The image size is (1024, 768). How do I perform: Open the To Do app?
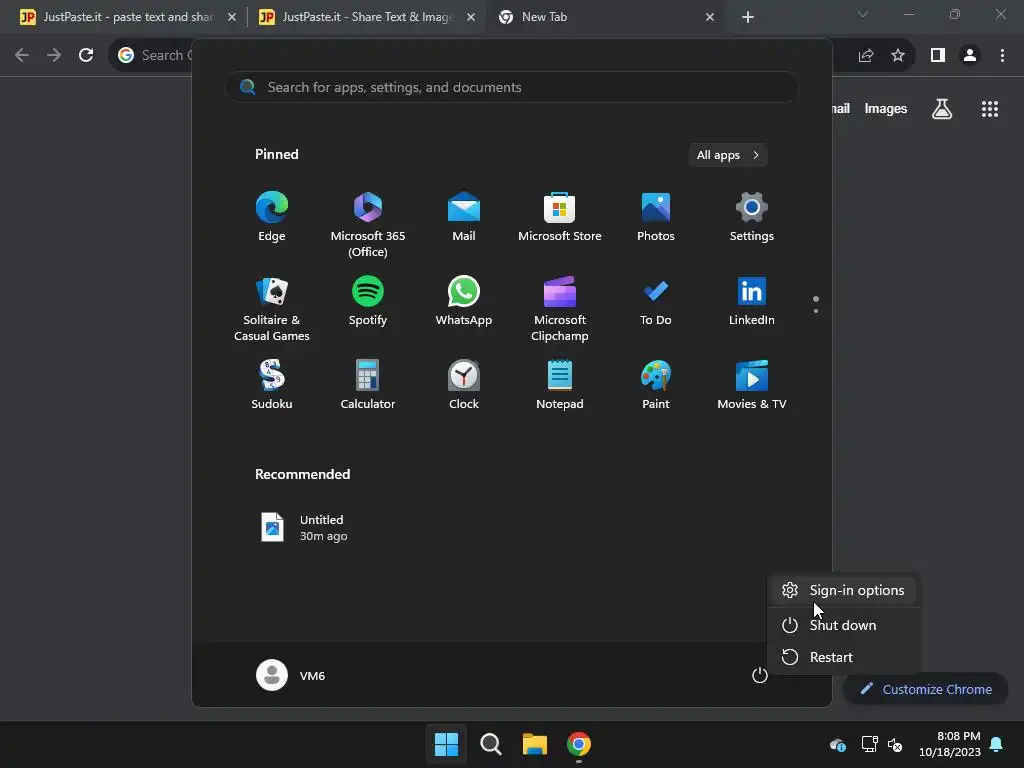click(656, 301)
